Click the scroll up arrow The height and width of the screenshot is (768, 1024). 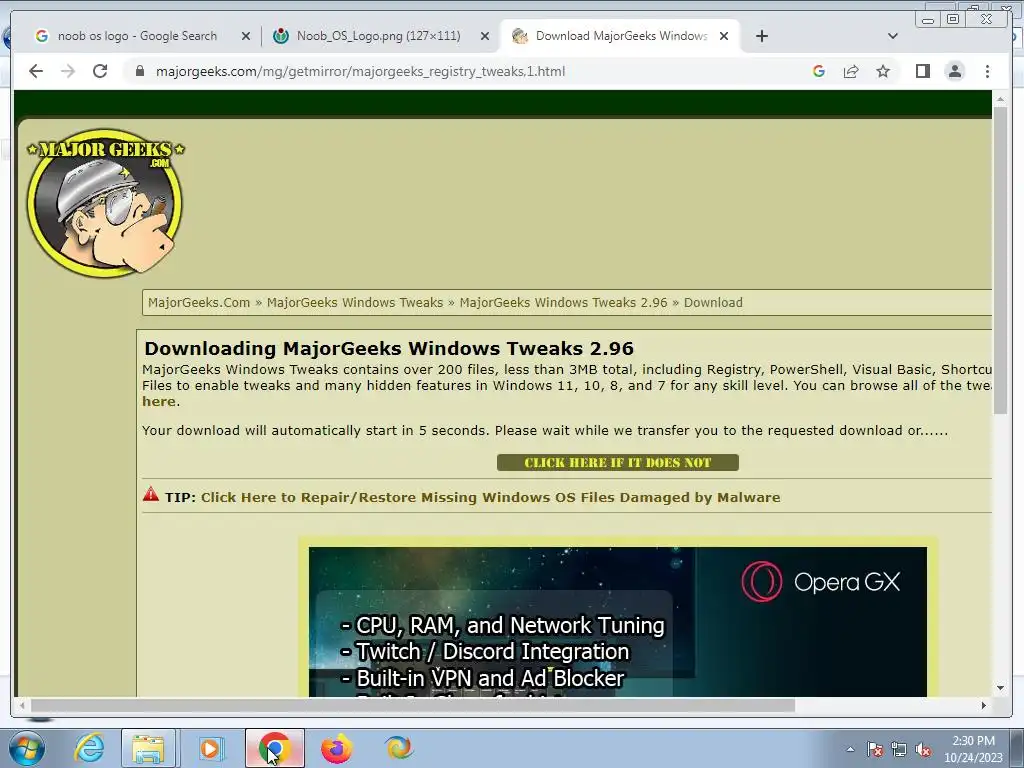(1000, 99)
